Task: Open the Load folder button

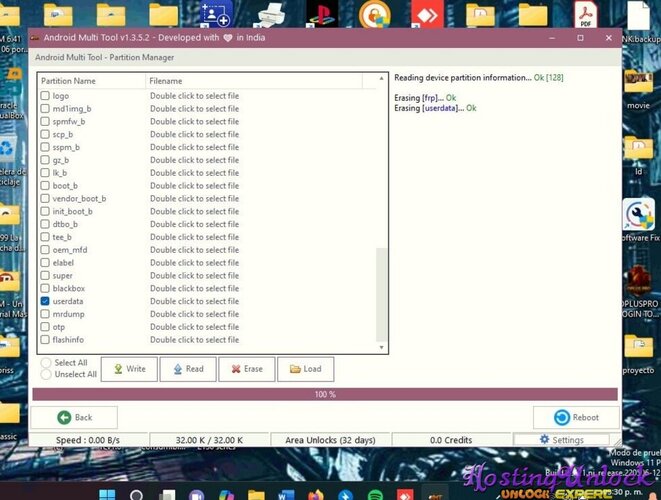Action: tap(305, 369)
